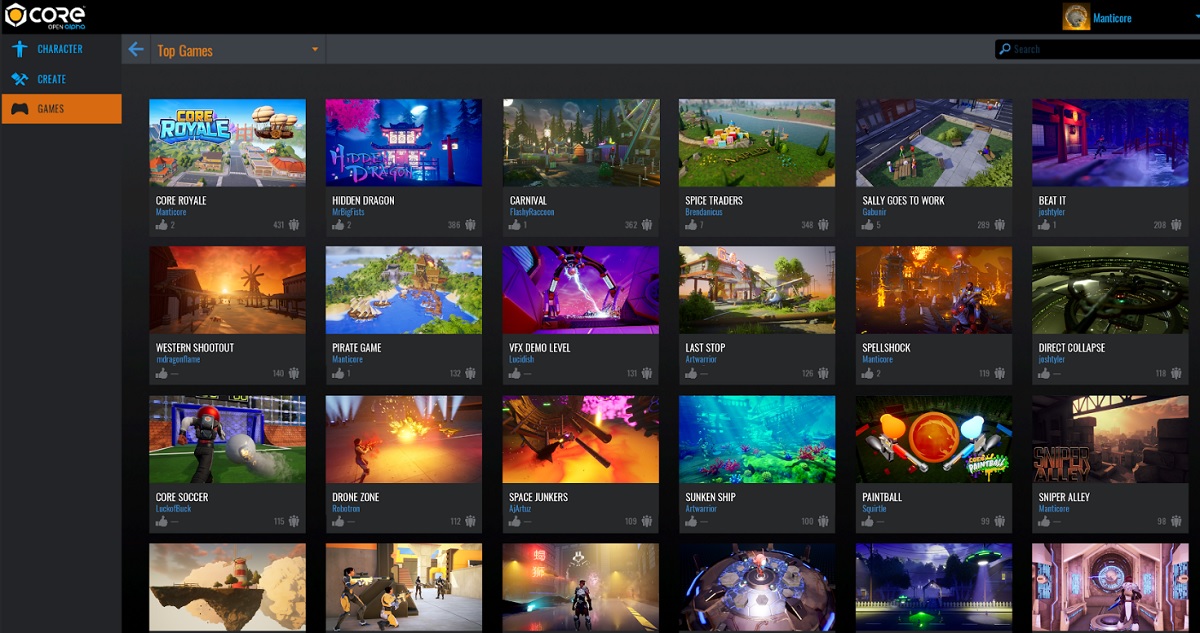Like the VFX Demo Level (thumbs-up)

pos(515,373)
